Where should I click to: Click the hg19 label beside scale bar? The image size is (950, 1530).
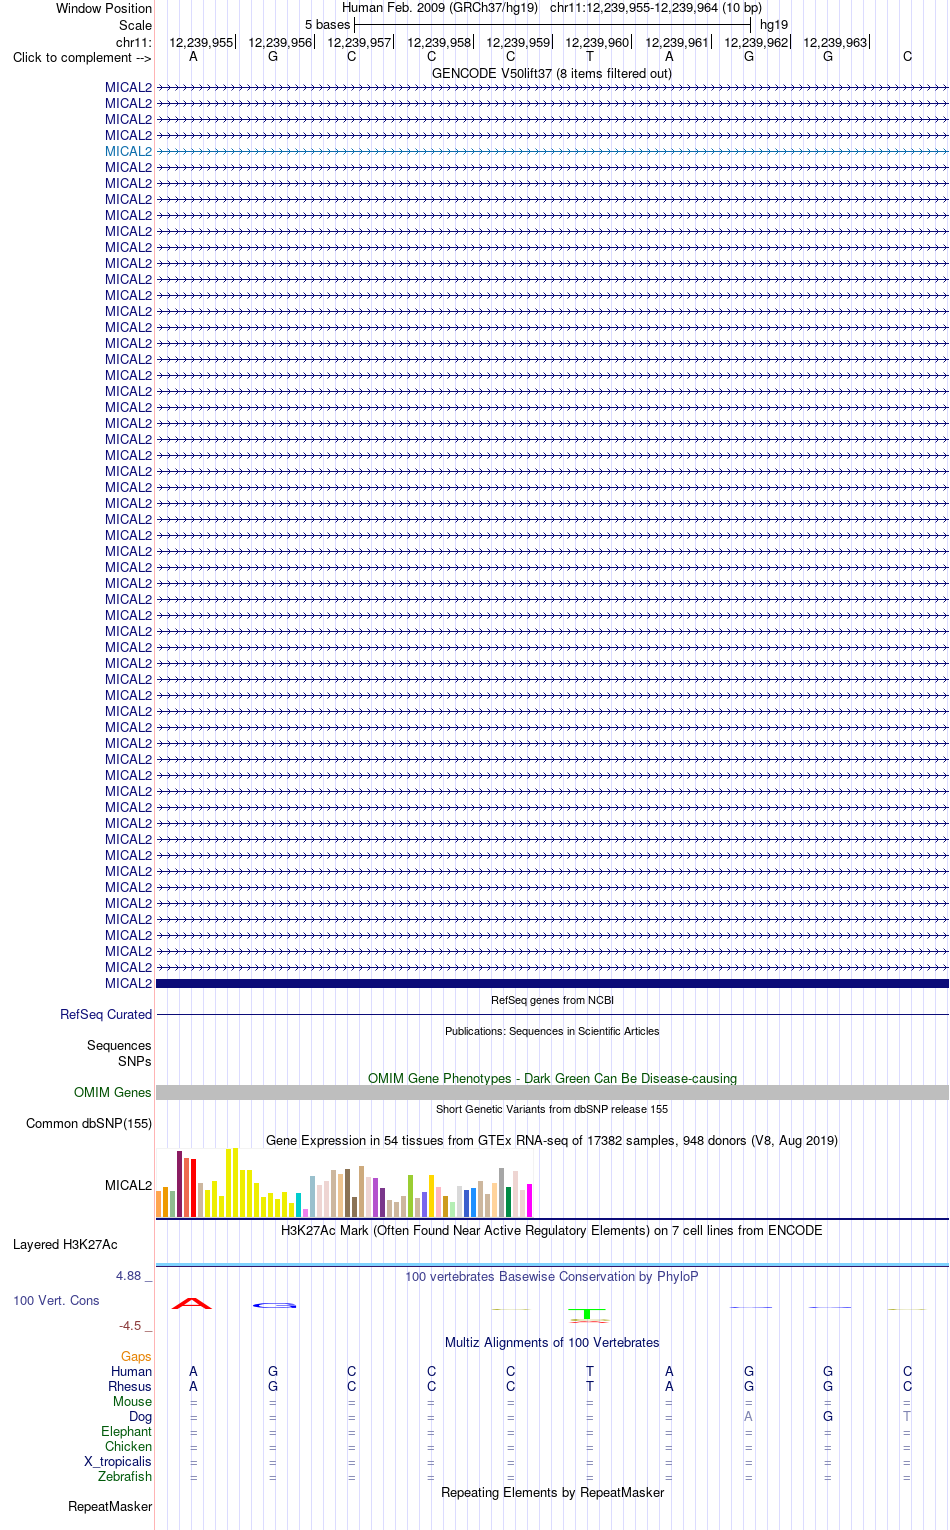click(774, 25)
